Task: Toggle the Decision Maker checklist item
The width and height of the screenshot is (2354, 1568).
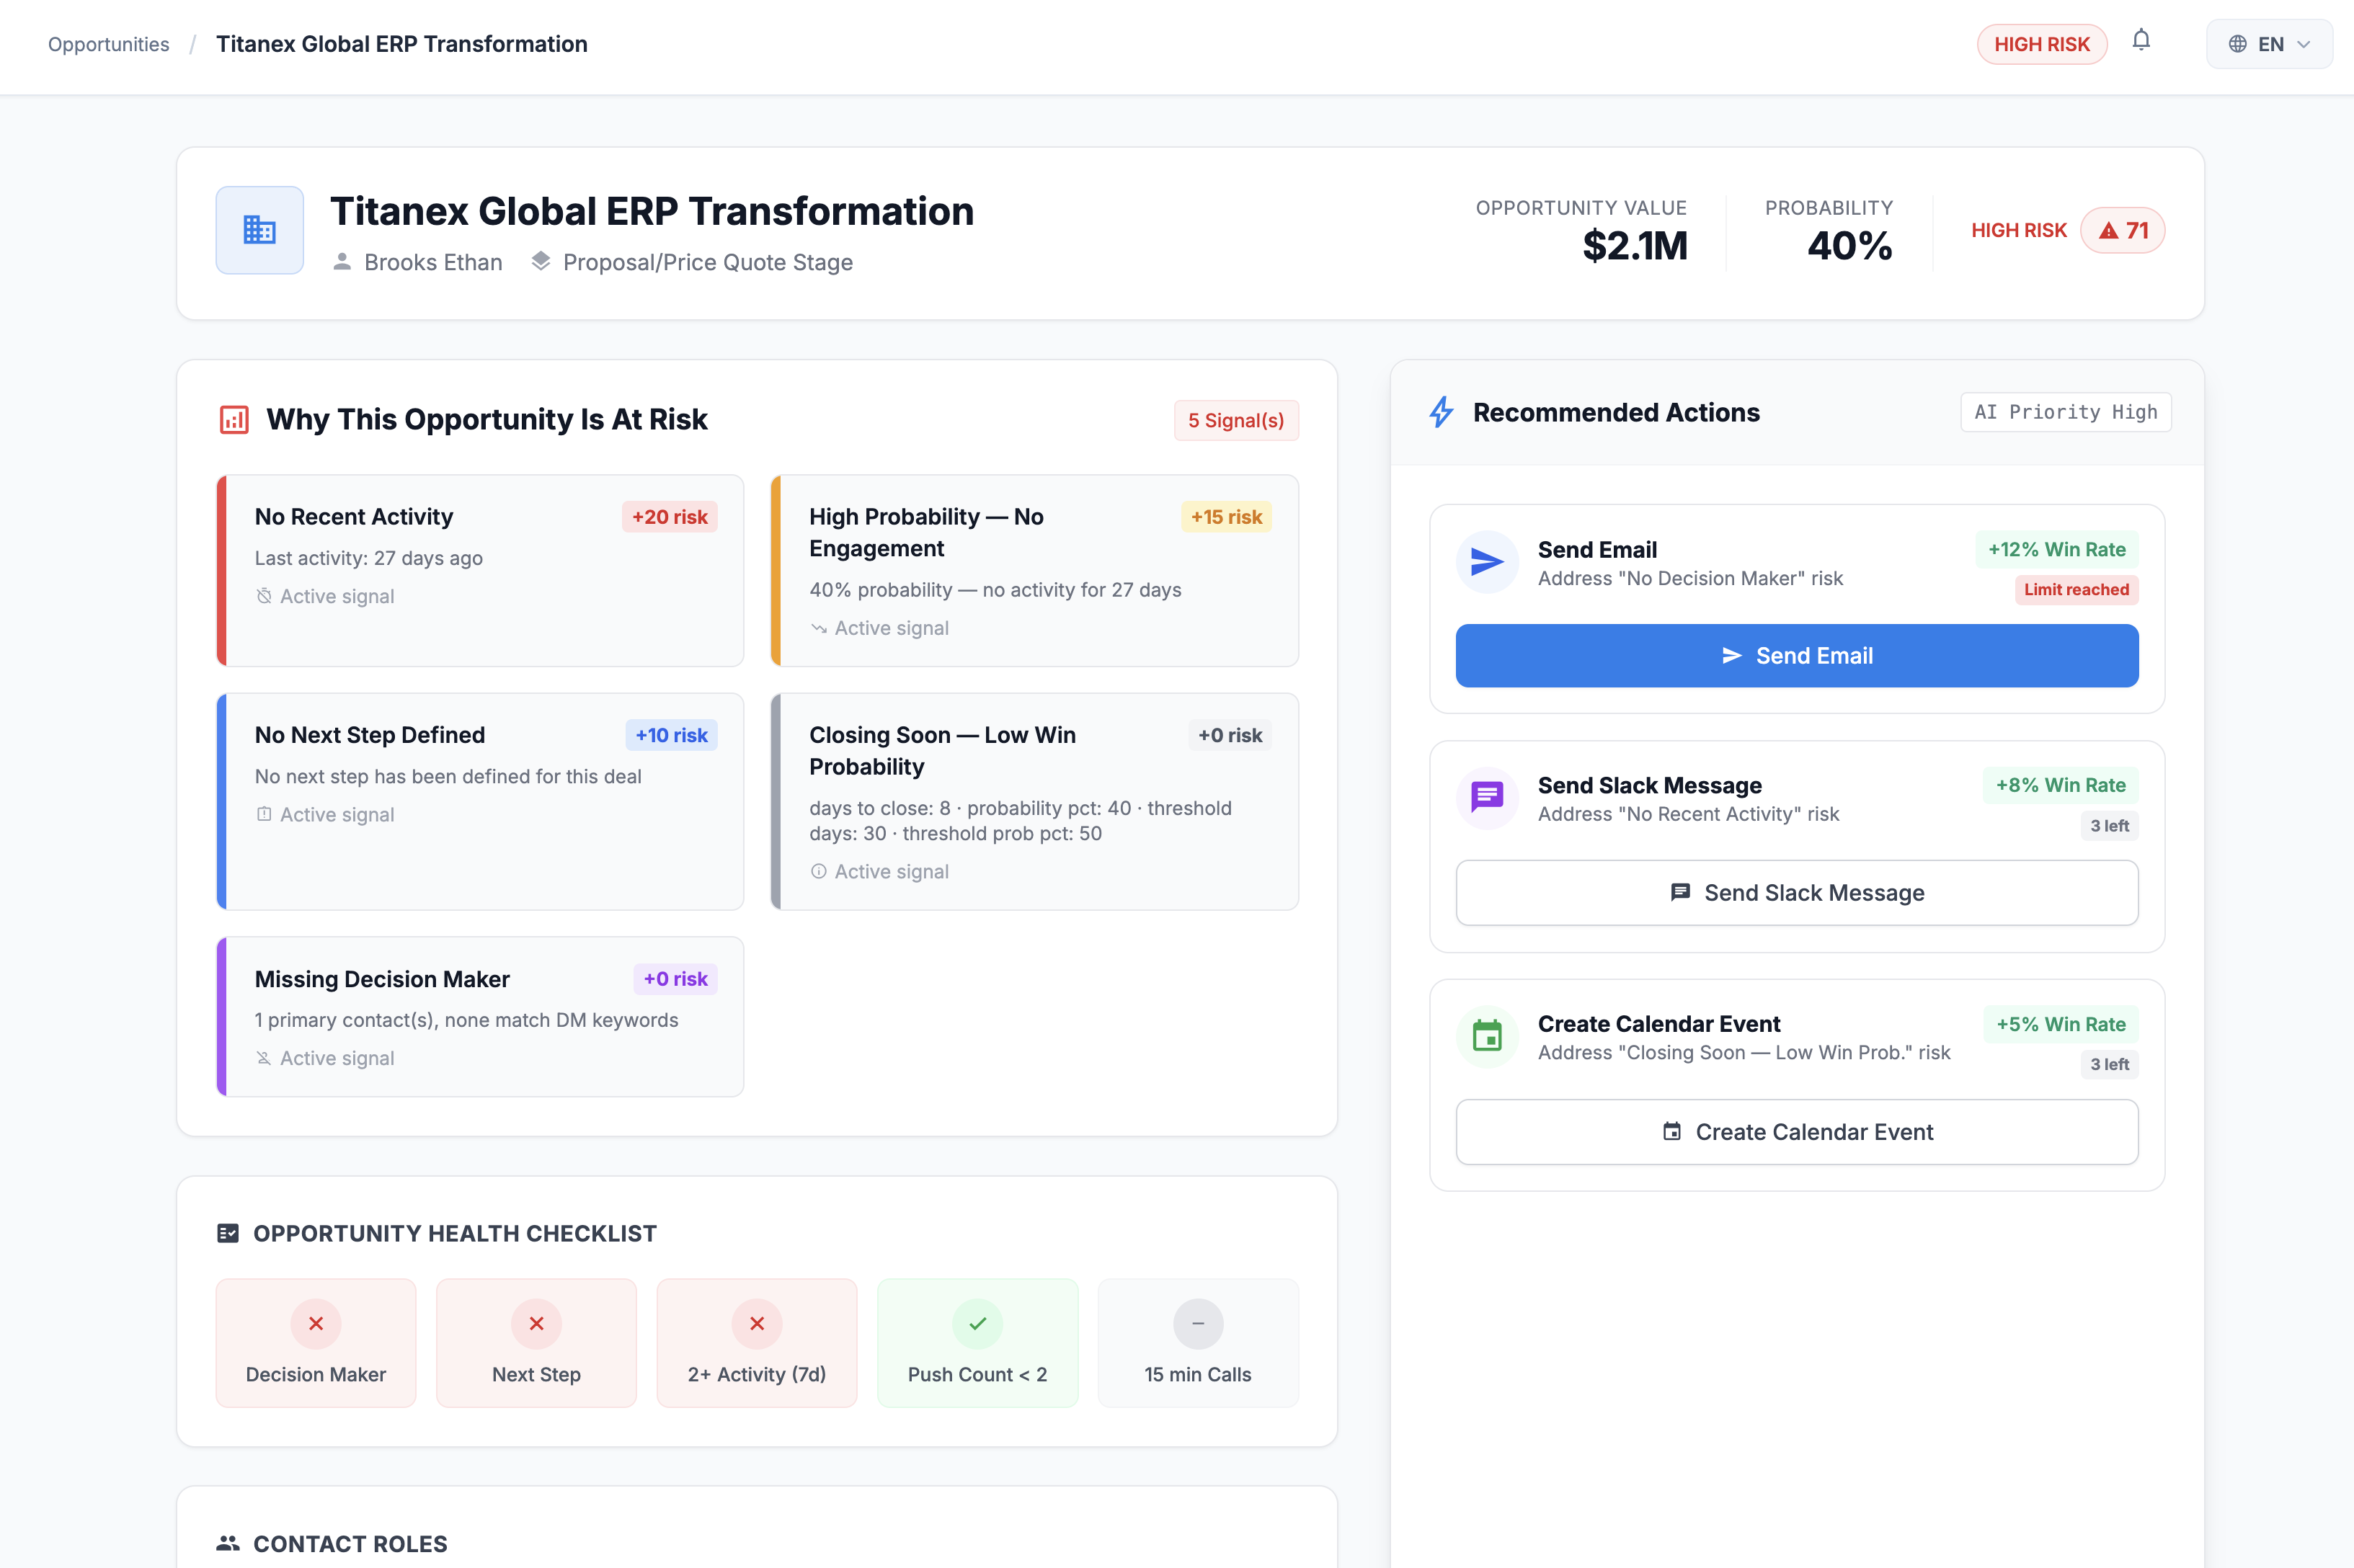Action: click(315, 1343)
